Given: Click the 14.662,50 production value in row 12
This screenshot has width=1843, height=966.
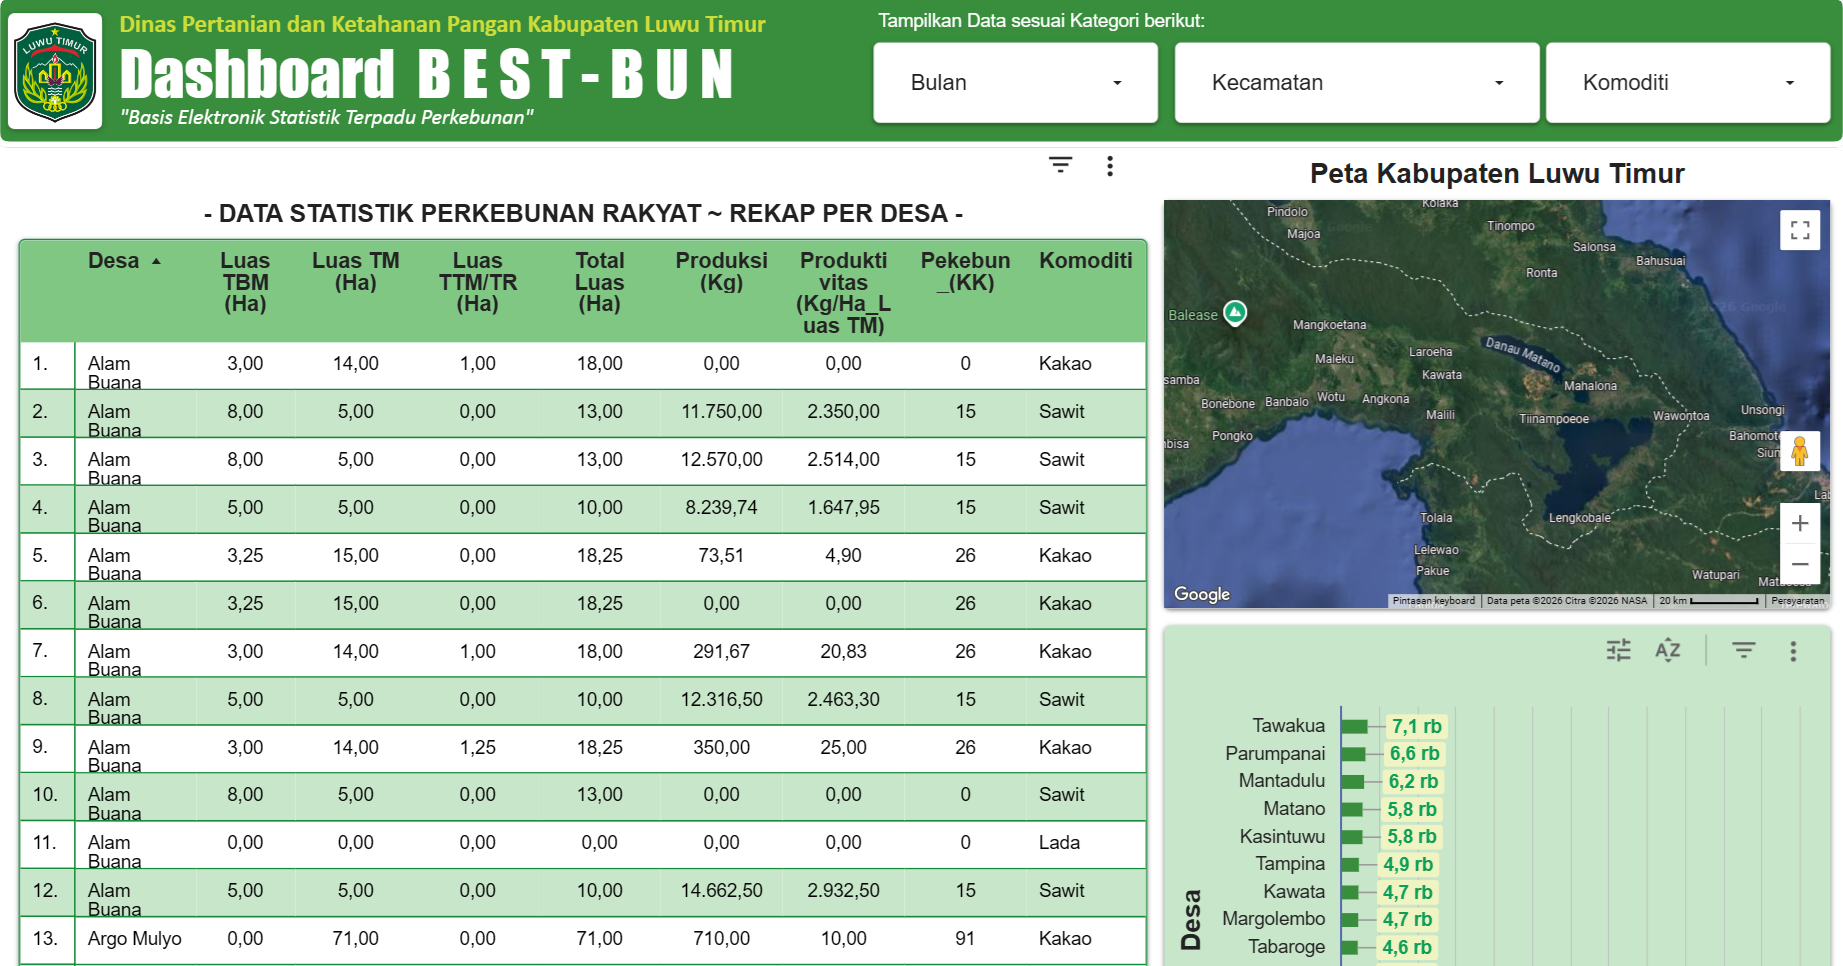Looking at the screenshot, I should pos(722,891).
